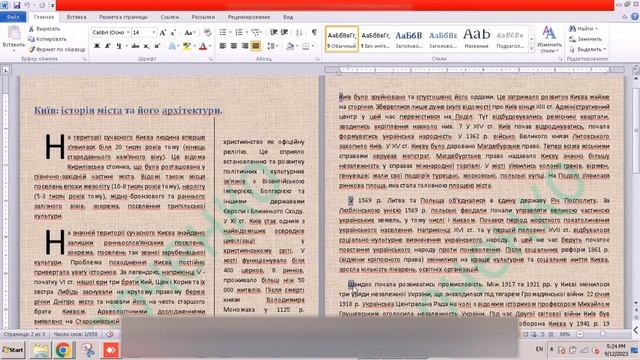Open Word help question mark
Image resolution: width=640 pixels, height=360 pixels.
point(635,17)
